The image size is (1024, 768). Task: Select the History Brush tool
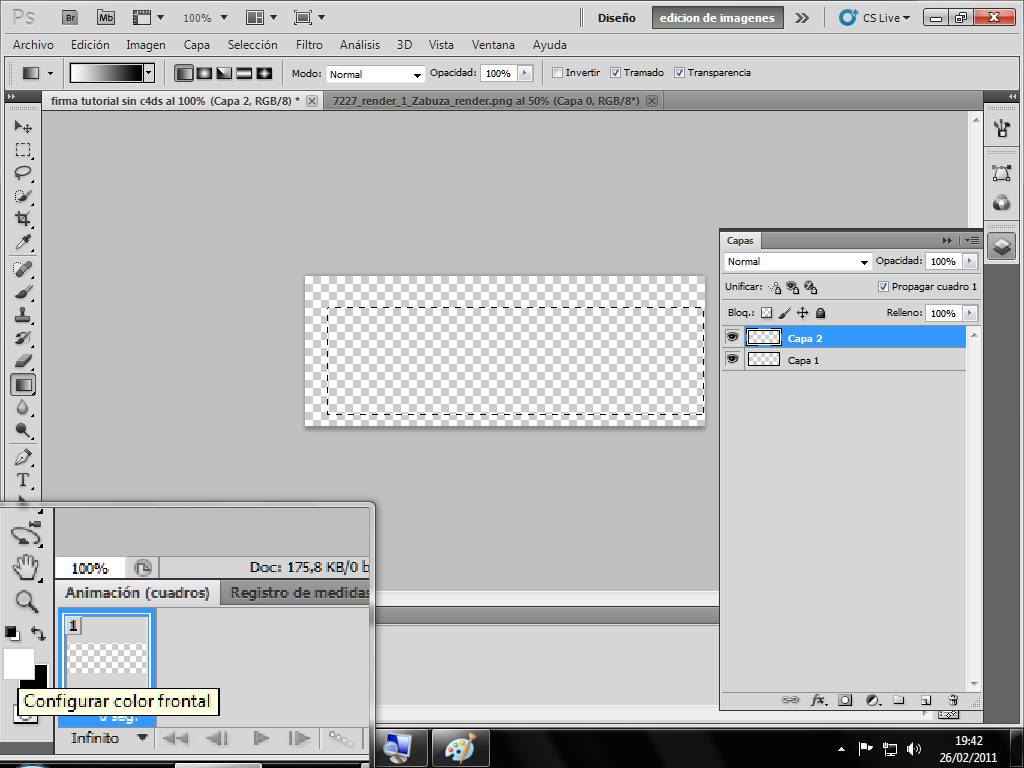pyautogui.click(x=23, y=338)
